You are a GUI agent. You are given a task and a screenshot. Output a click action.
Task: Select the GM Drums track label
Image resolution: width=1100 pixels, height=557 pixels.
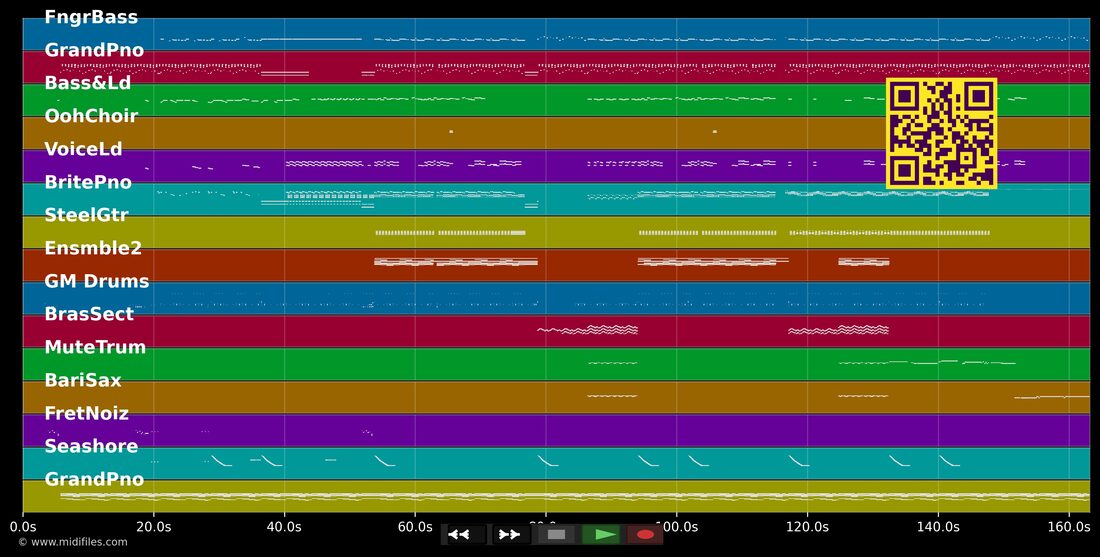tap(97, 281)
